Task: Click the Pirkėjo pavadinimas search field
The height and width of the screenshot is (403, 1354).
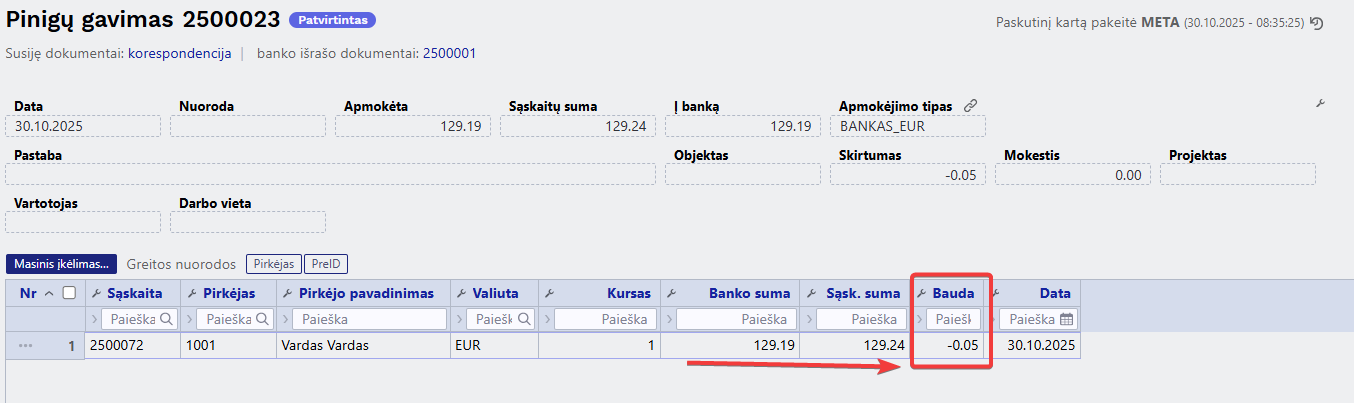Action: [x=366, y=319]
